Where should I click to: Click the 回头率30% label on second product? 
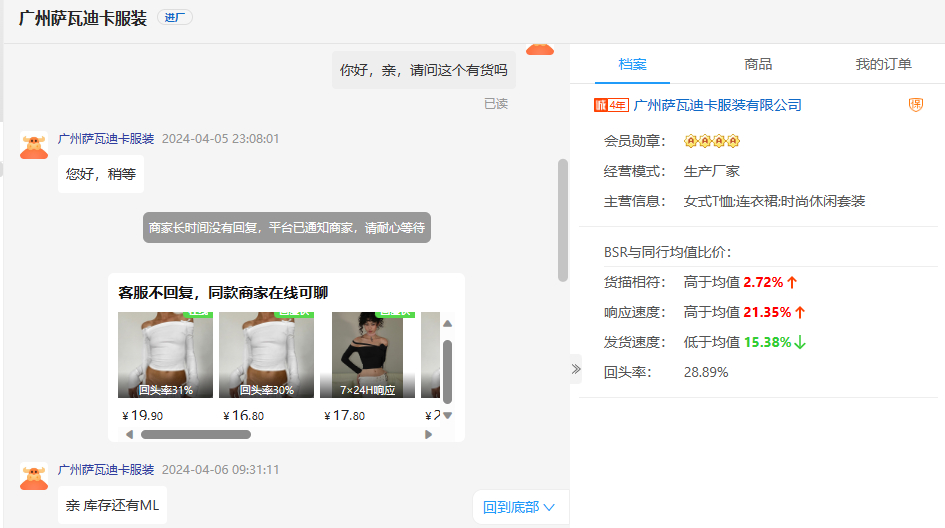coord(267,390)
